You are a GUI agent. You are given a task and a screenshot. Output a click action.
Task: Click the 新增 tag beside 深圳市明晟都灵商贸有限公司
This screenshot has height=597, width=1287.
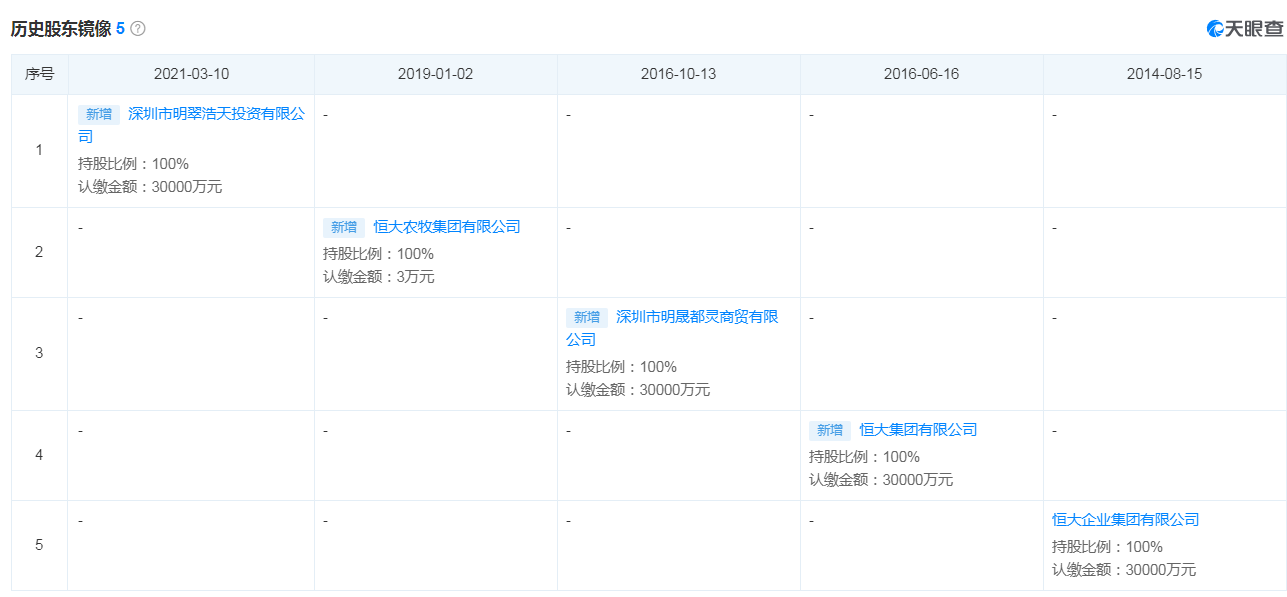(587, 317)
